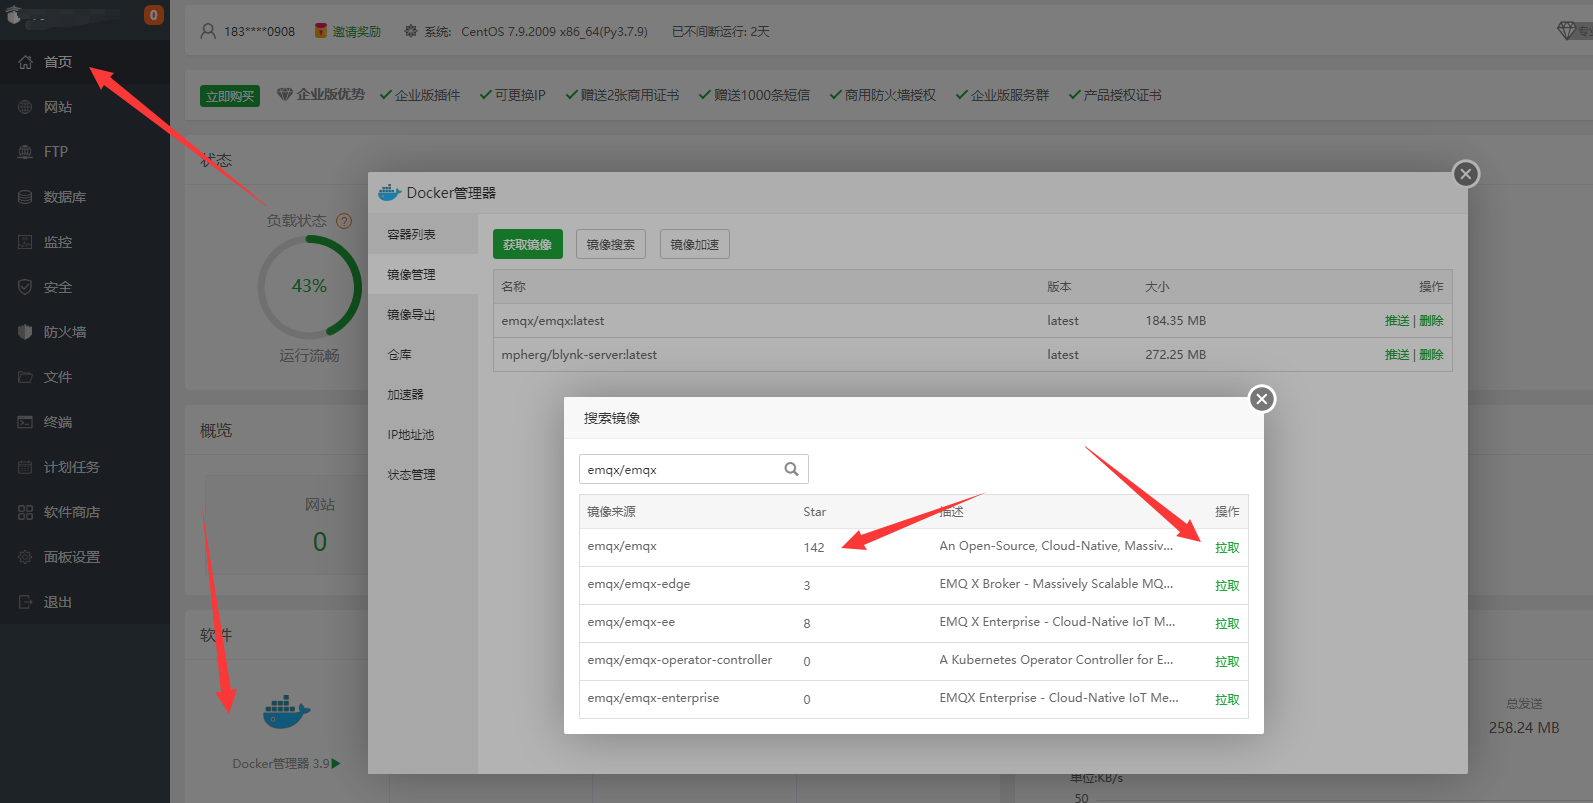1593x803 pixels.
Task: Click the 网站 count 0 in 概览
Action: (x=320, y=542)
